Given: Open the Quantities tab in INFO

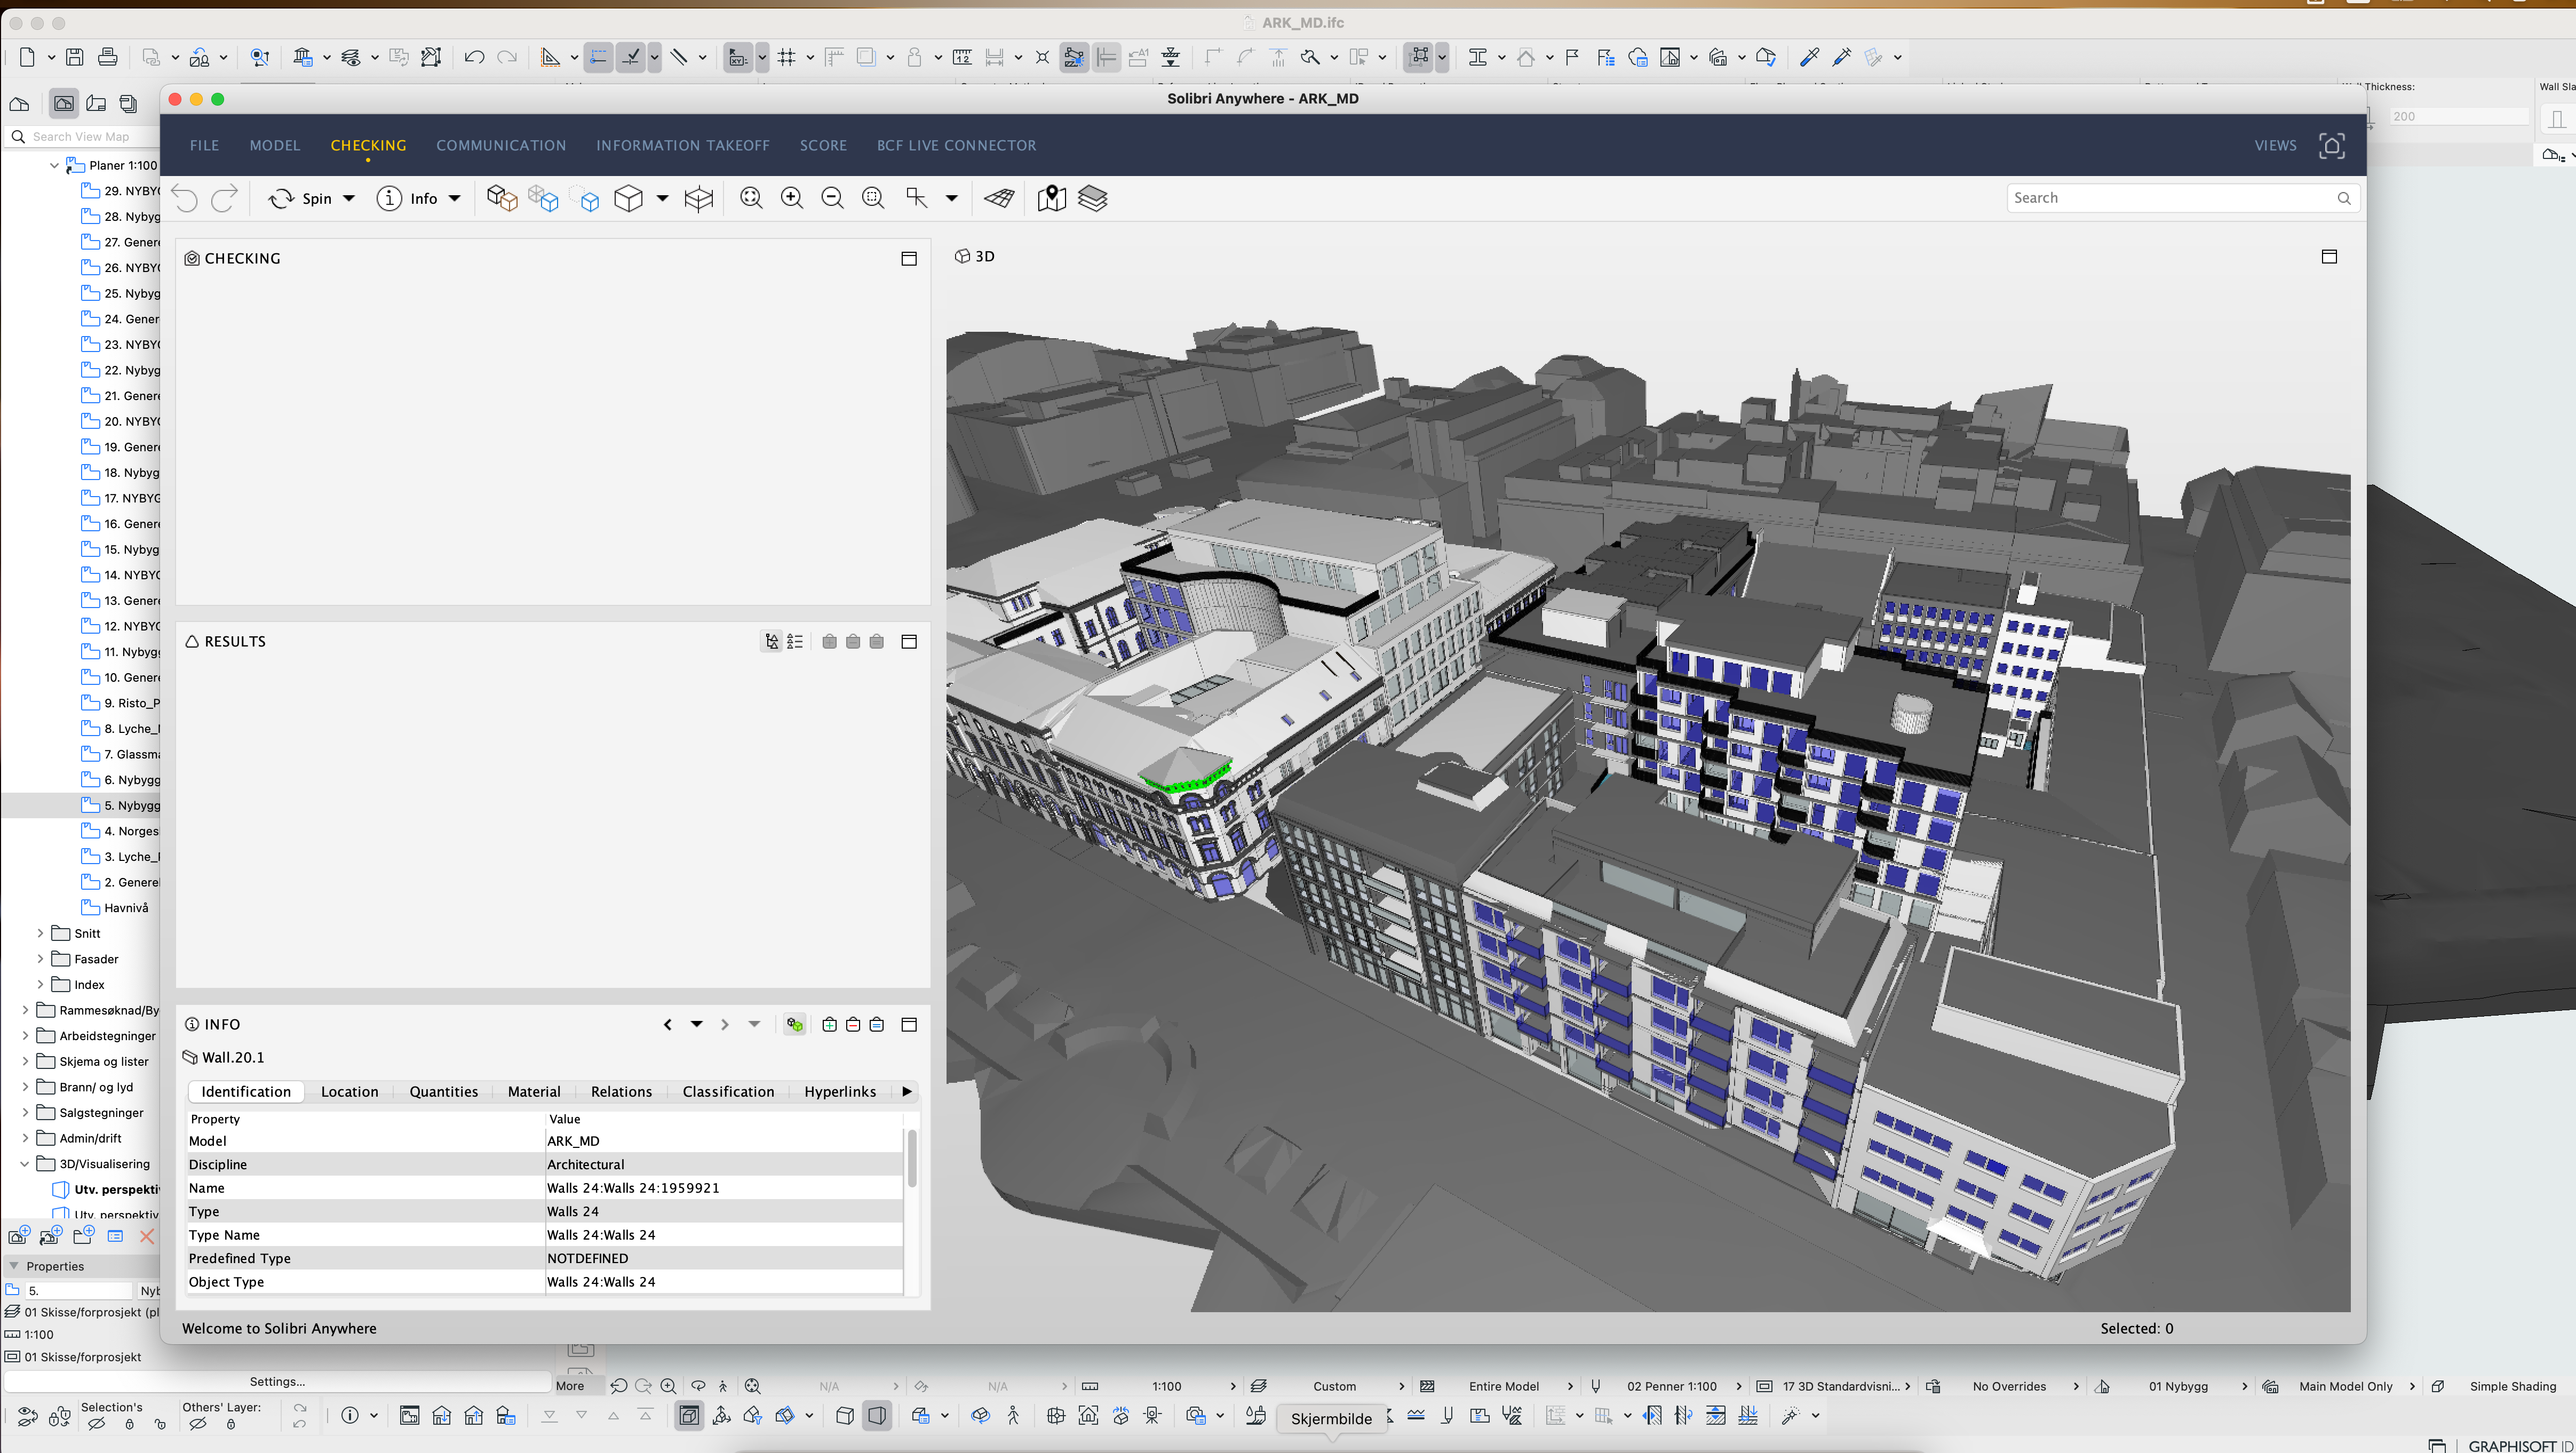Looking at the screenshot, I should pos(443,1092).
